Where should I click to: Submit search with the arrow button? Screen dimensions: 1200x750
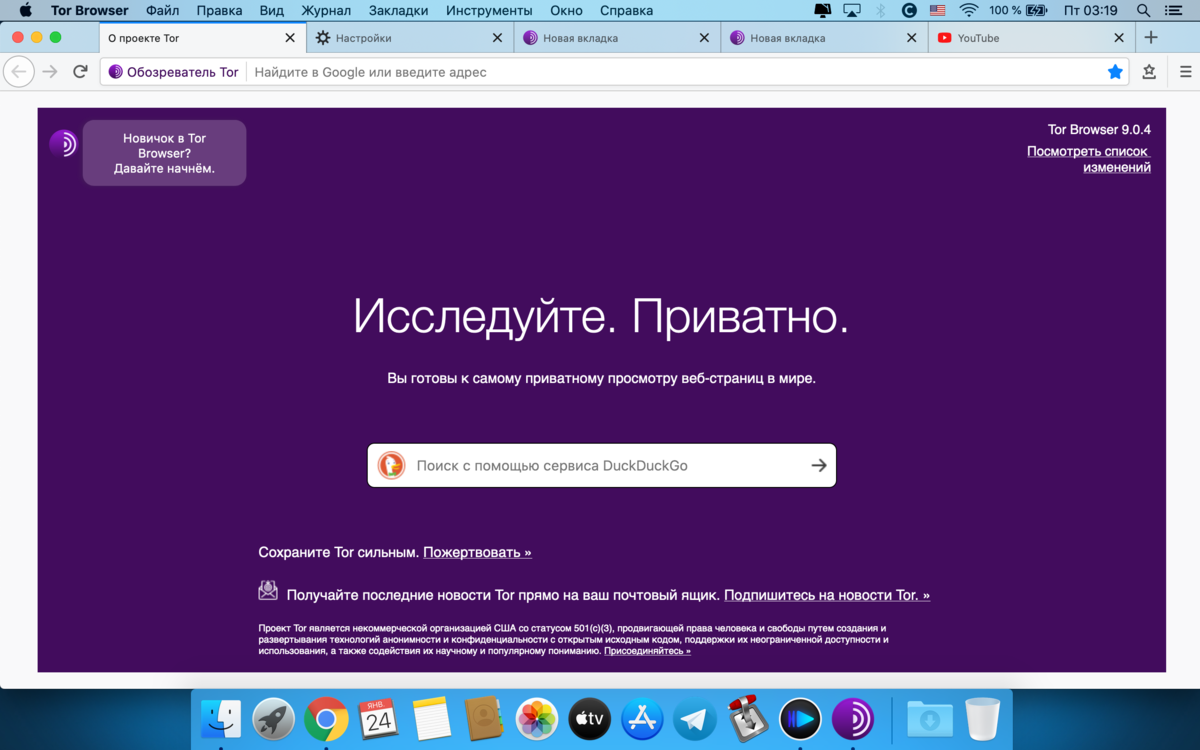[819, 465]
